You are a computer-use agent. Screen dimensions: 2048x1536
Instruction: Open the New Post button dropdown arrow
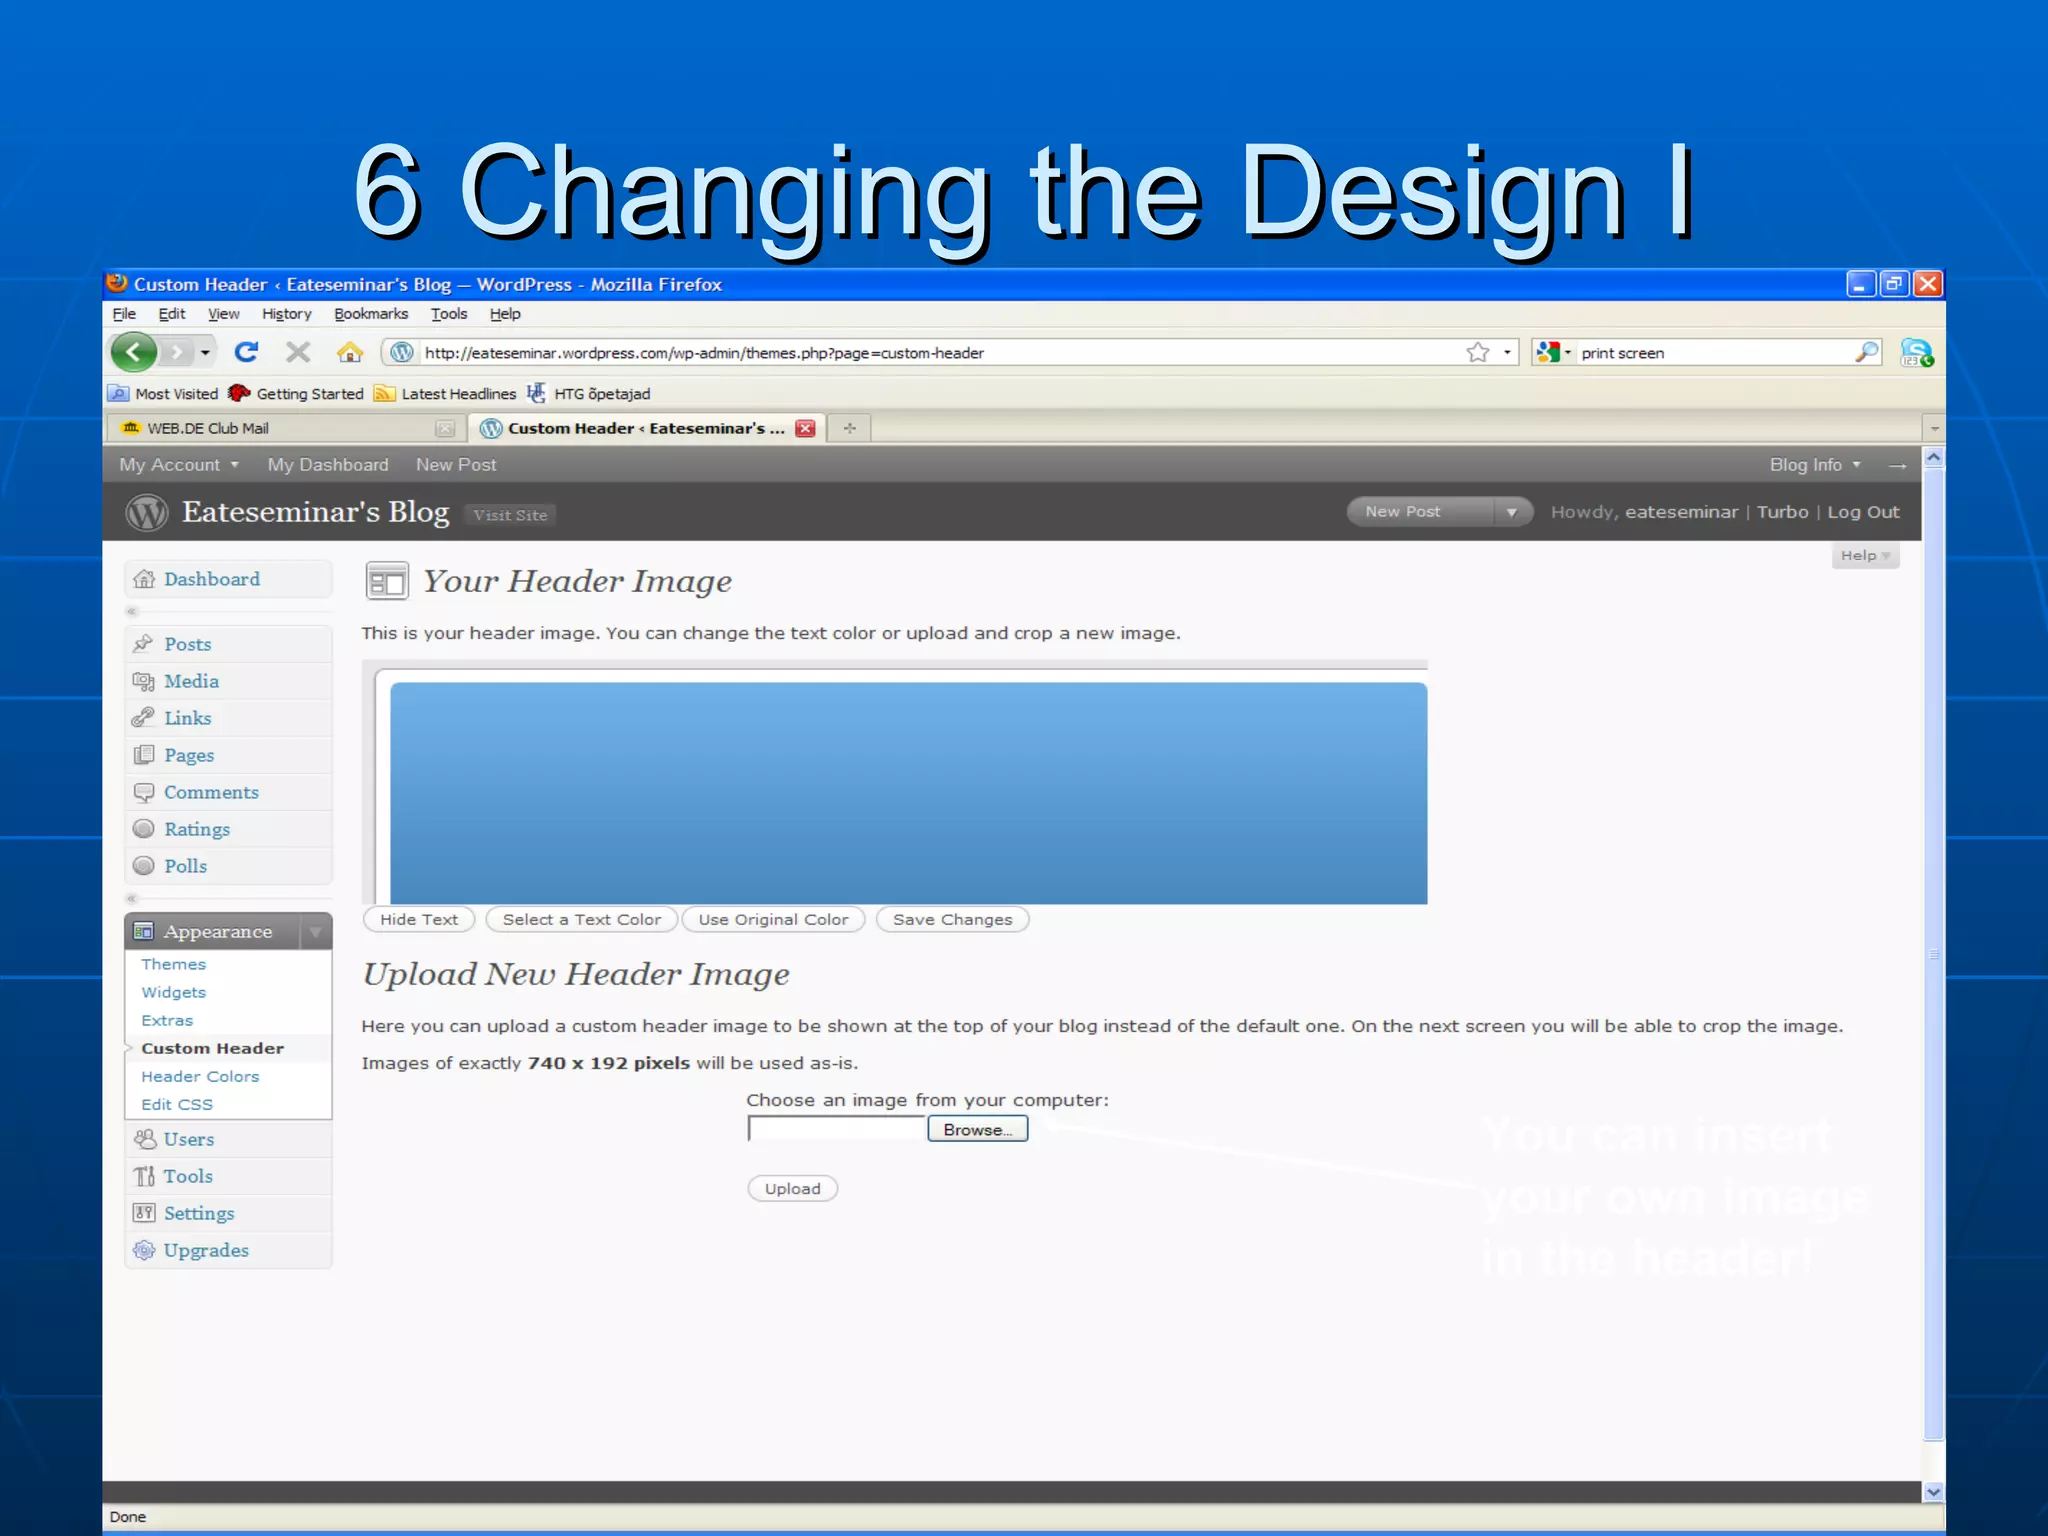pos(1512,512)
